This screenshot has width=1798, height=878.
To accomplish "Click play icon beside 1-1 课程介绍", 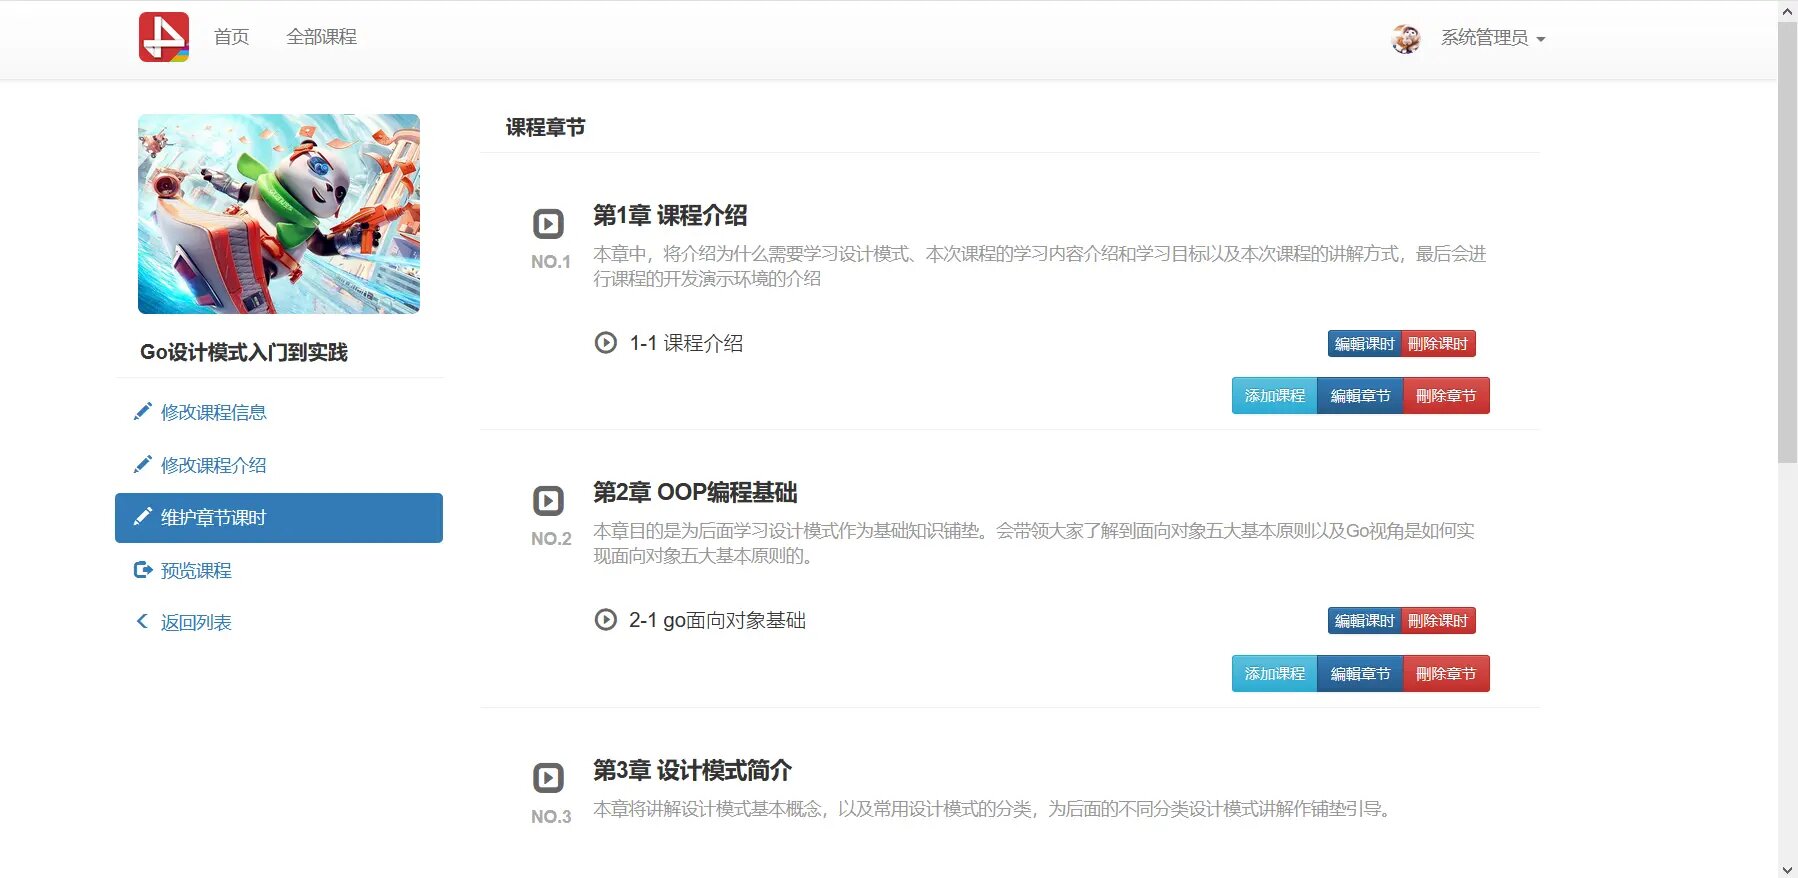I will [x=606, y=343].
